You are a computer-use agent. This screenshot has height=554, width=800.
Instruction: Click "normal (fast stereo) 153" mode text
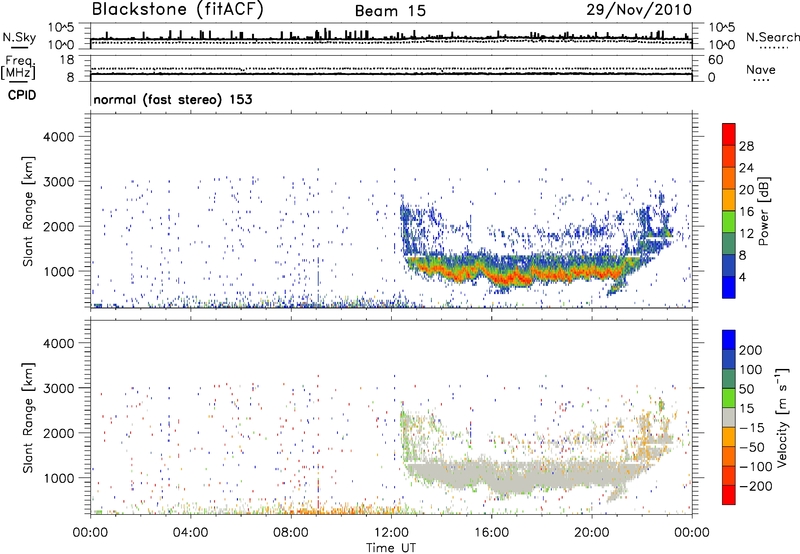pos(173,99)
